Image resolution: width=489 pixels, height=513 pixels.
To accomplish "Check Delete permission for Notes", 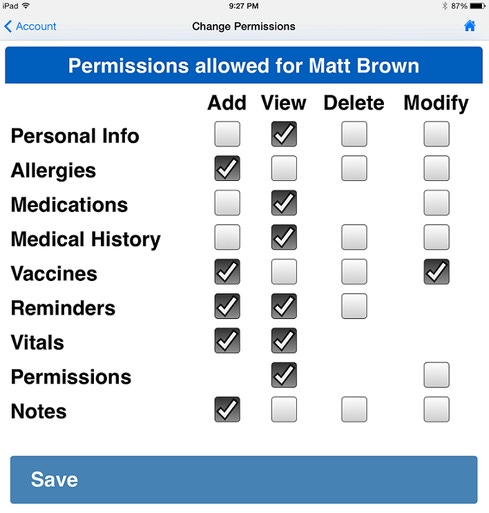I will click(x=354, y=409).
